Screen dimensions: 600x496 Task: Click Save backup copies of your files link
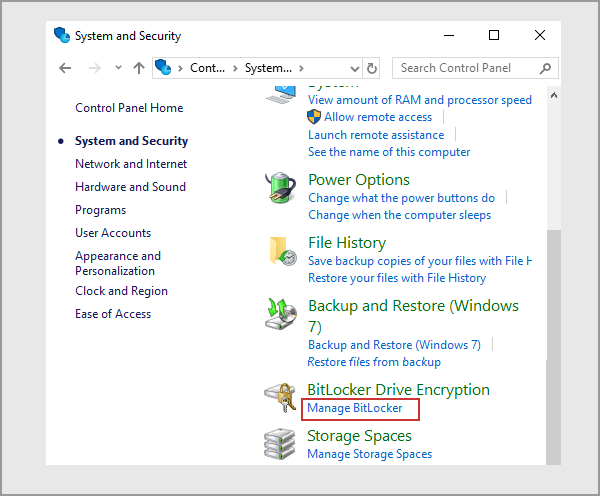[x=420, y=261]
